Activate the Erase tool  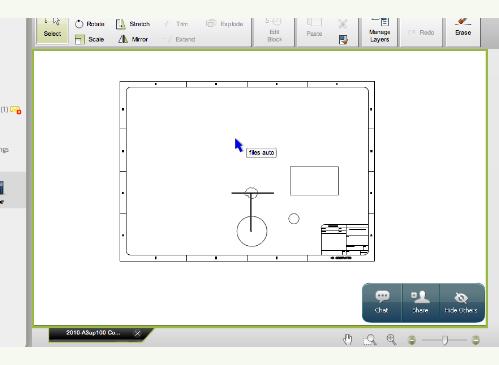coord(463,28)
